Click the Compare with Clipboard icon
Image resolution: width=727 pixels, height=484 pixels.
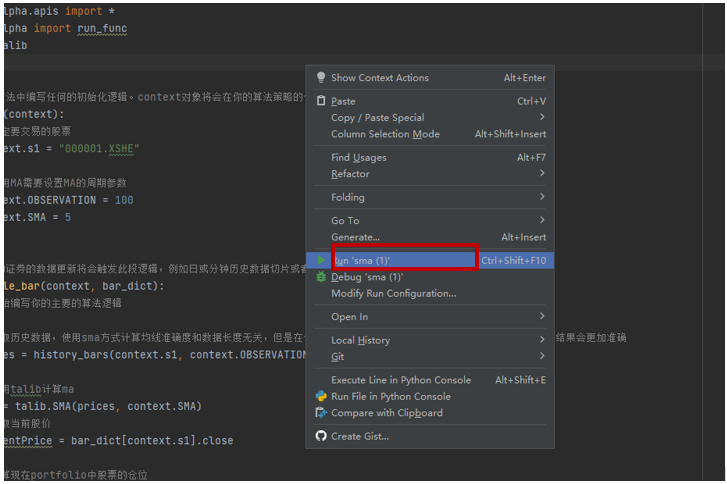click(321, 413)
